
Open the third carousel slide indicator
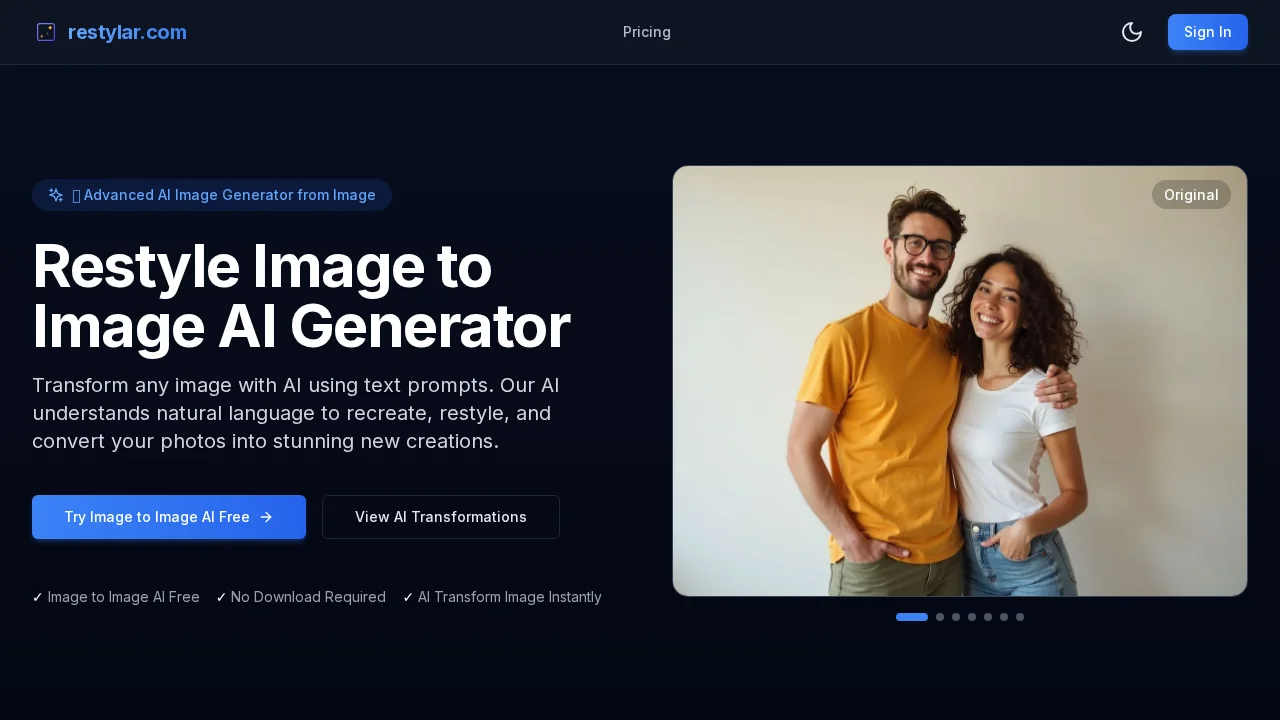(x=956, y=617)
